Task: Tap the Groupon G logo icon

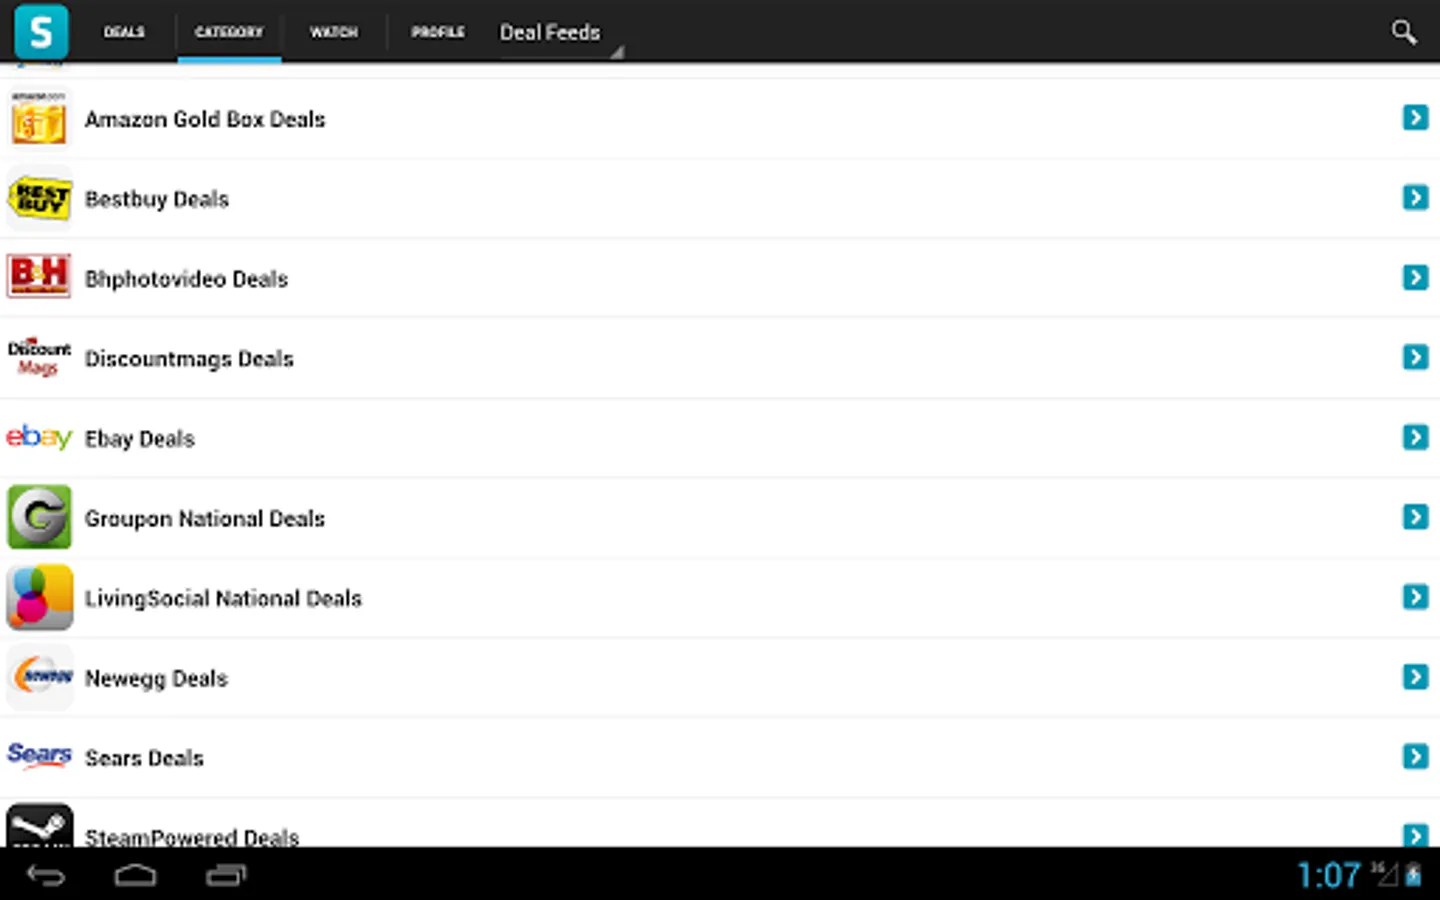Action: click(39, 517)
